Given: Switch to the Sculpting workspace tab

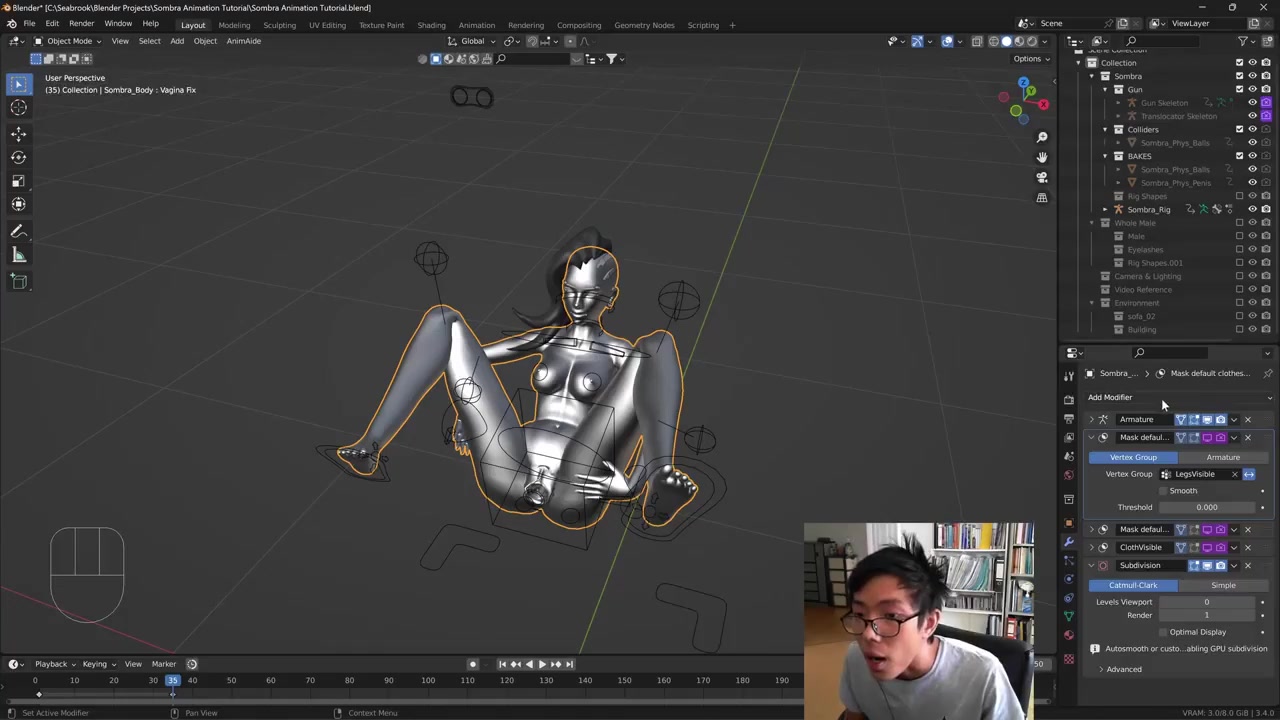Looking at the screenshot, I should tap(279, 25).
